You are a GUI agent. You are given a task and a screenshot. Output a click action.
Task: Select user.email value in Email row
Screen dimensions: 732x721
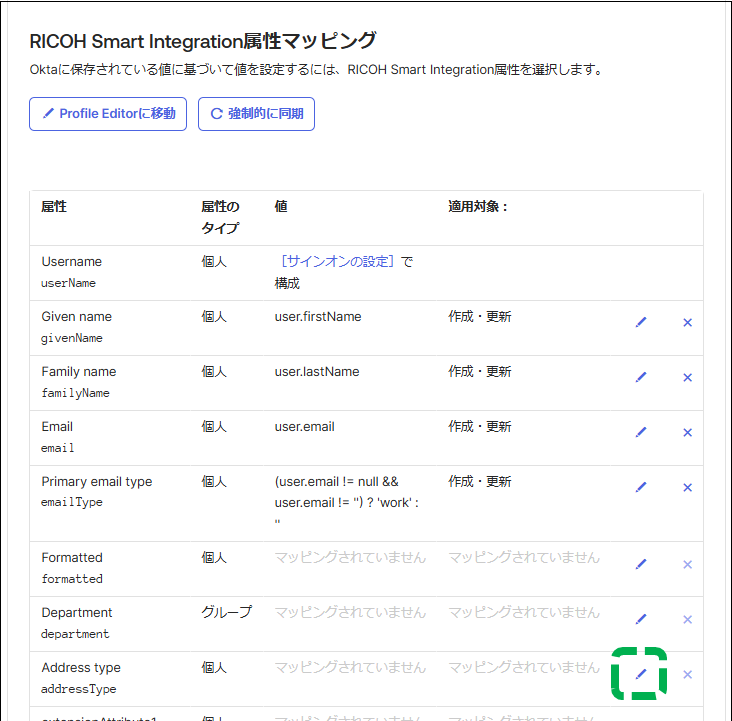(x=304, y=427)
